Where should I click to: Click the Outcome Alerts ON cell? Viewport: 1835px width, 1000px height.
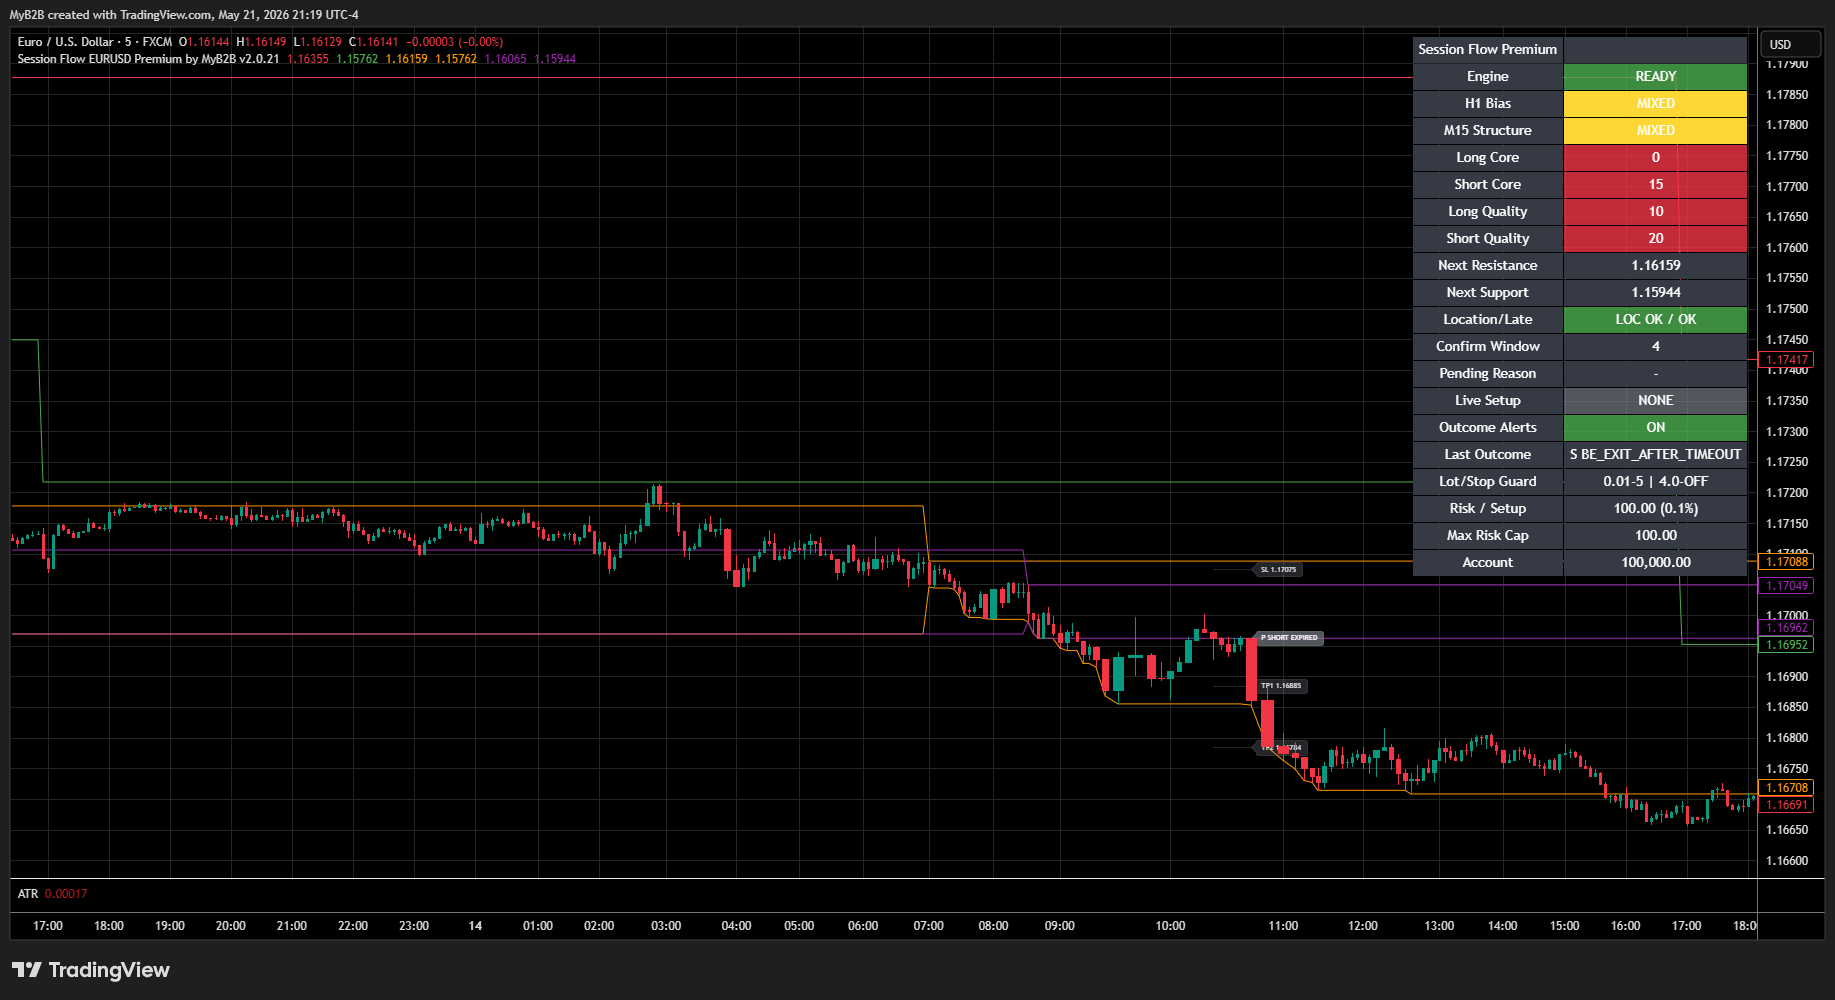point(1655,427)
